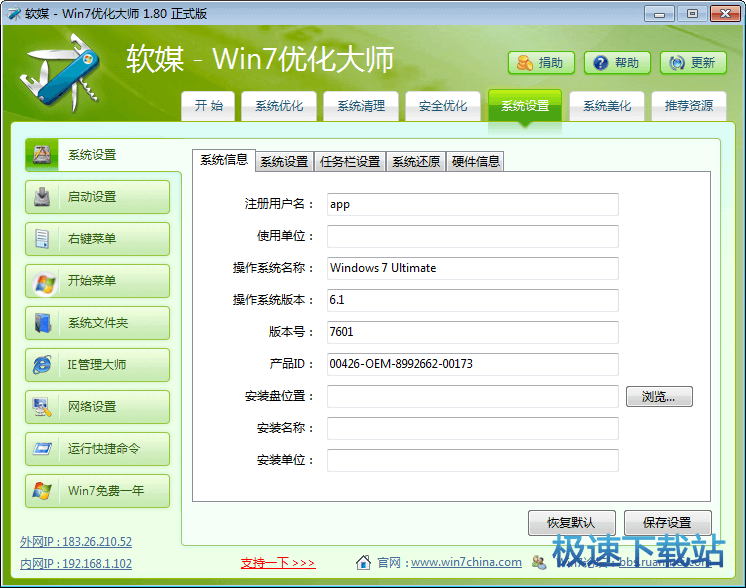Open the 任务栏设置 sub-tab
The image size is (746, 588).
pos(350,162)
